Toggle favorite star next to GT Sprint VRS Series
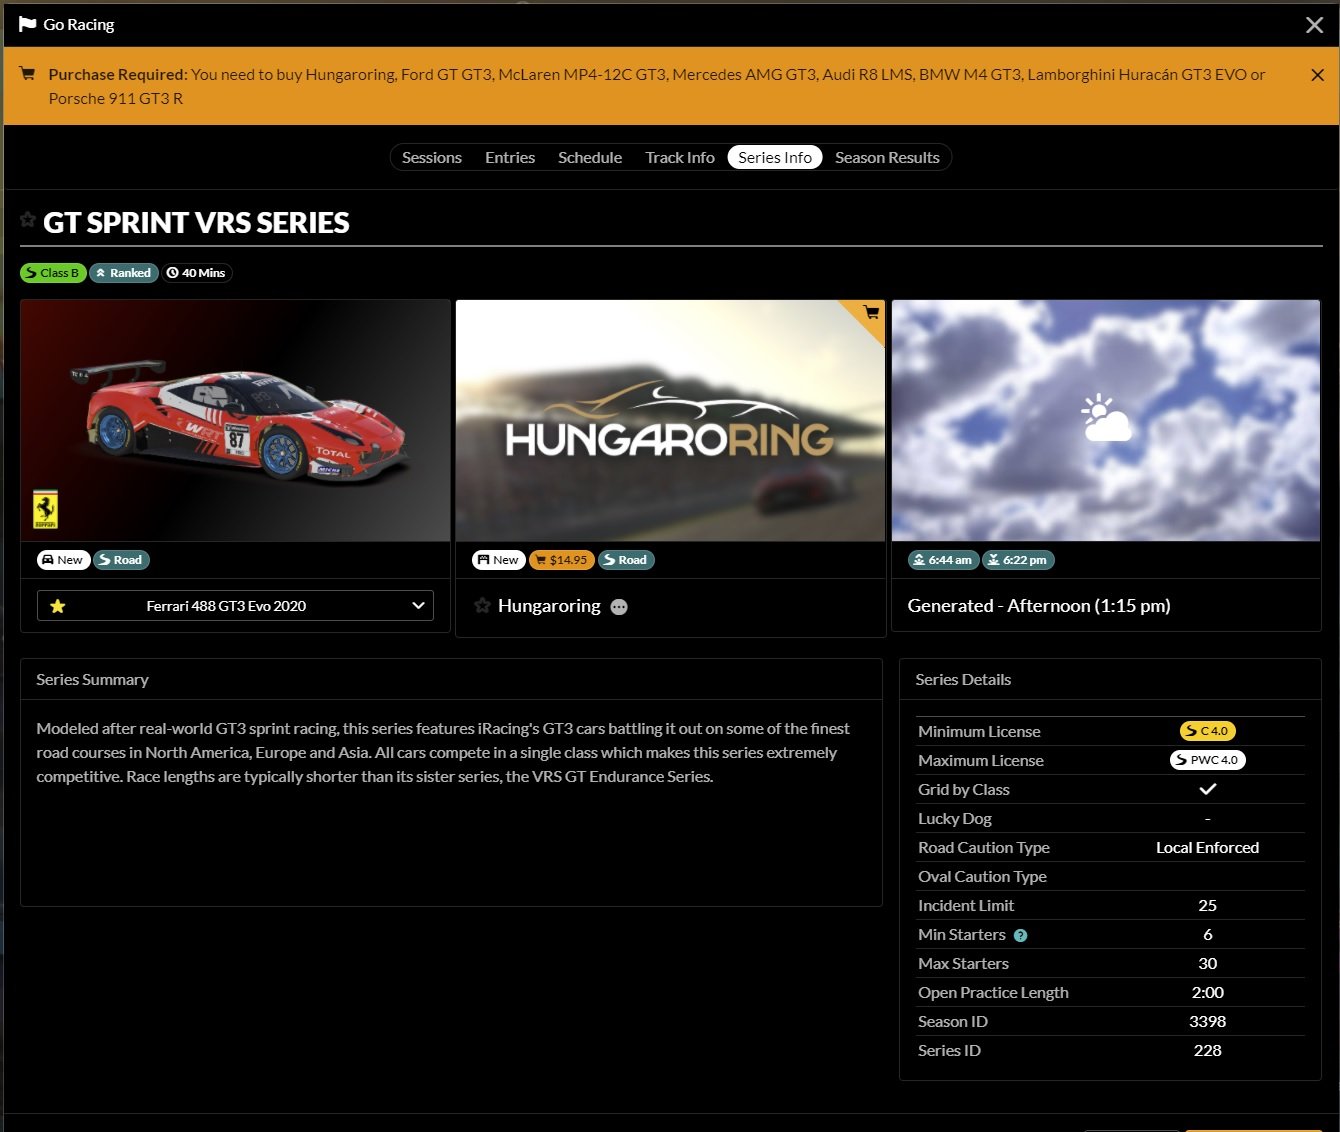The width and height of the screenshot is (1340, 1132). (x=28, y=220)
